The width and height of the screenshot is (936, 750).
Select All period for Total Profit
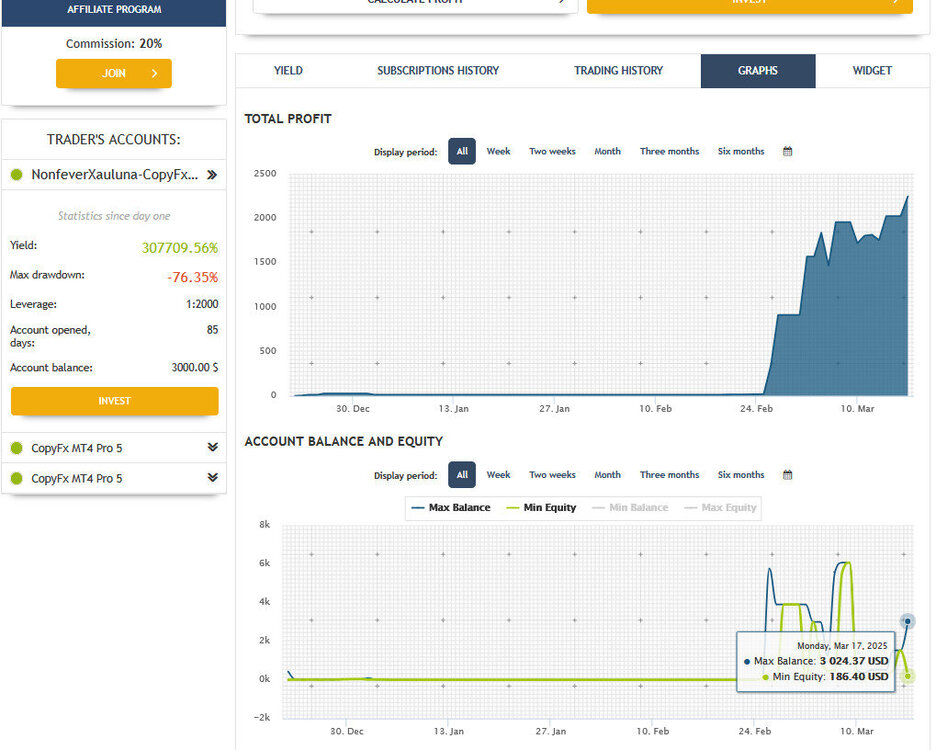[462, 152]
